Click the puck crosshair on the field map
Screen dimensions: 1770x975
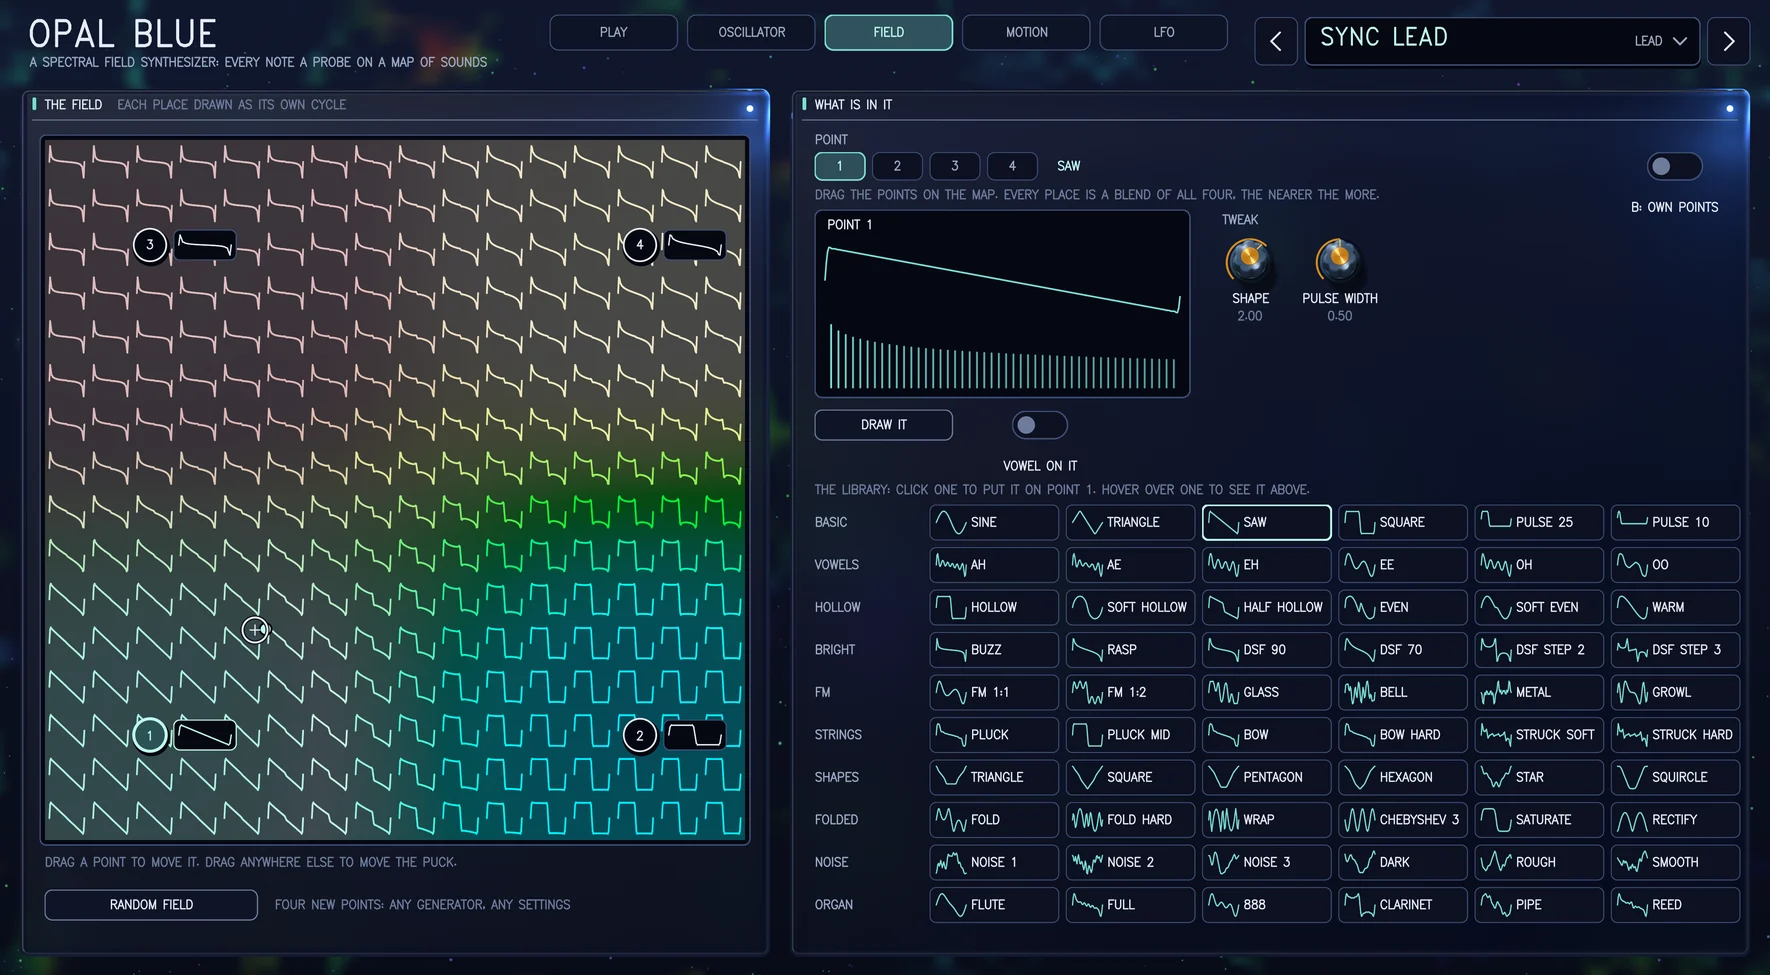pyautogui.click(x=256, y=630)
